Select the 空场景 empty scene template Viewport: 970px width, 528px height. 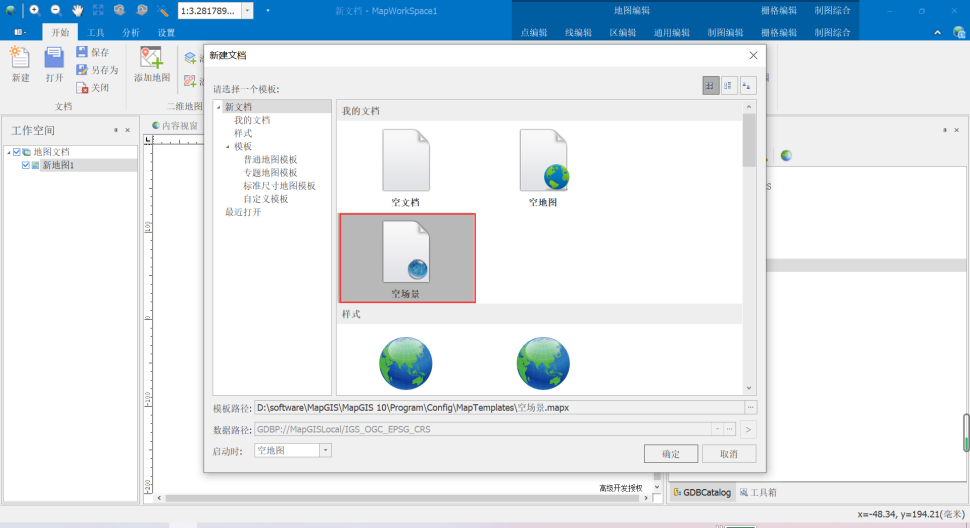(x=407, y=258)
